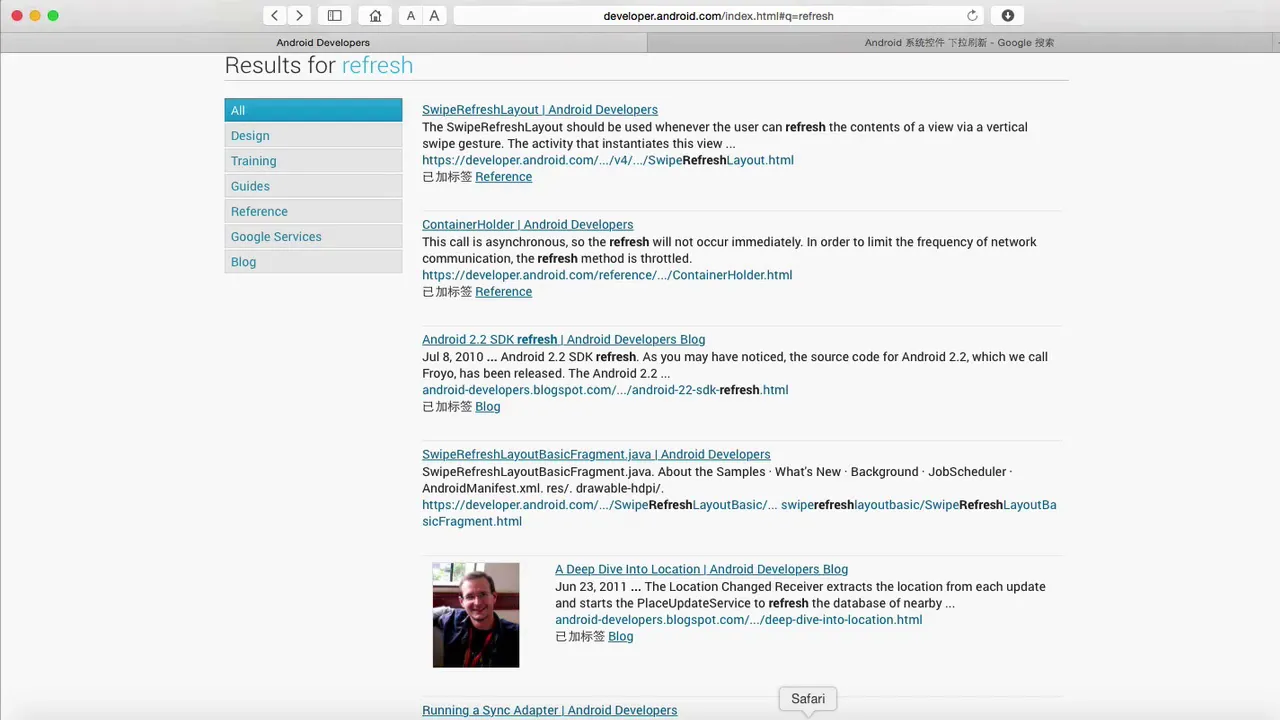Viewport: 1280px width, 720px height.
Task: Select the Design filter
Action: point(313,135)
